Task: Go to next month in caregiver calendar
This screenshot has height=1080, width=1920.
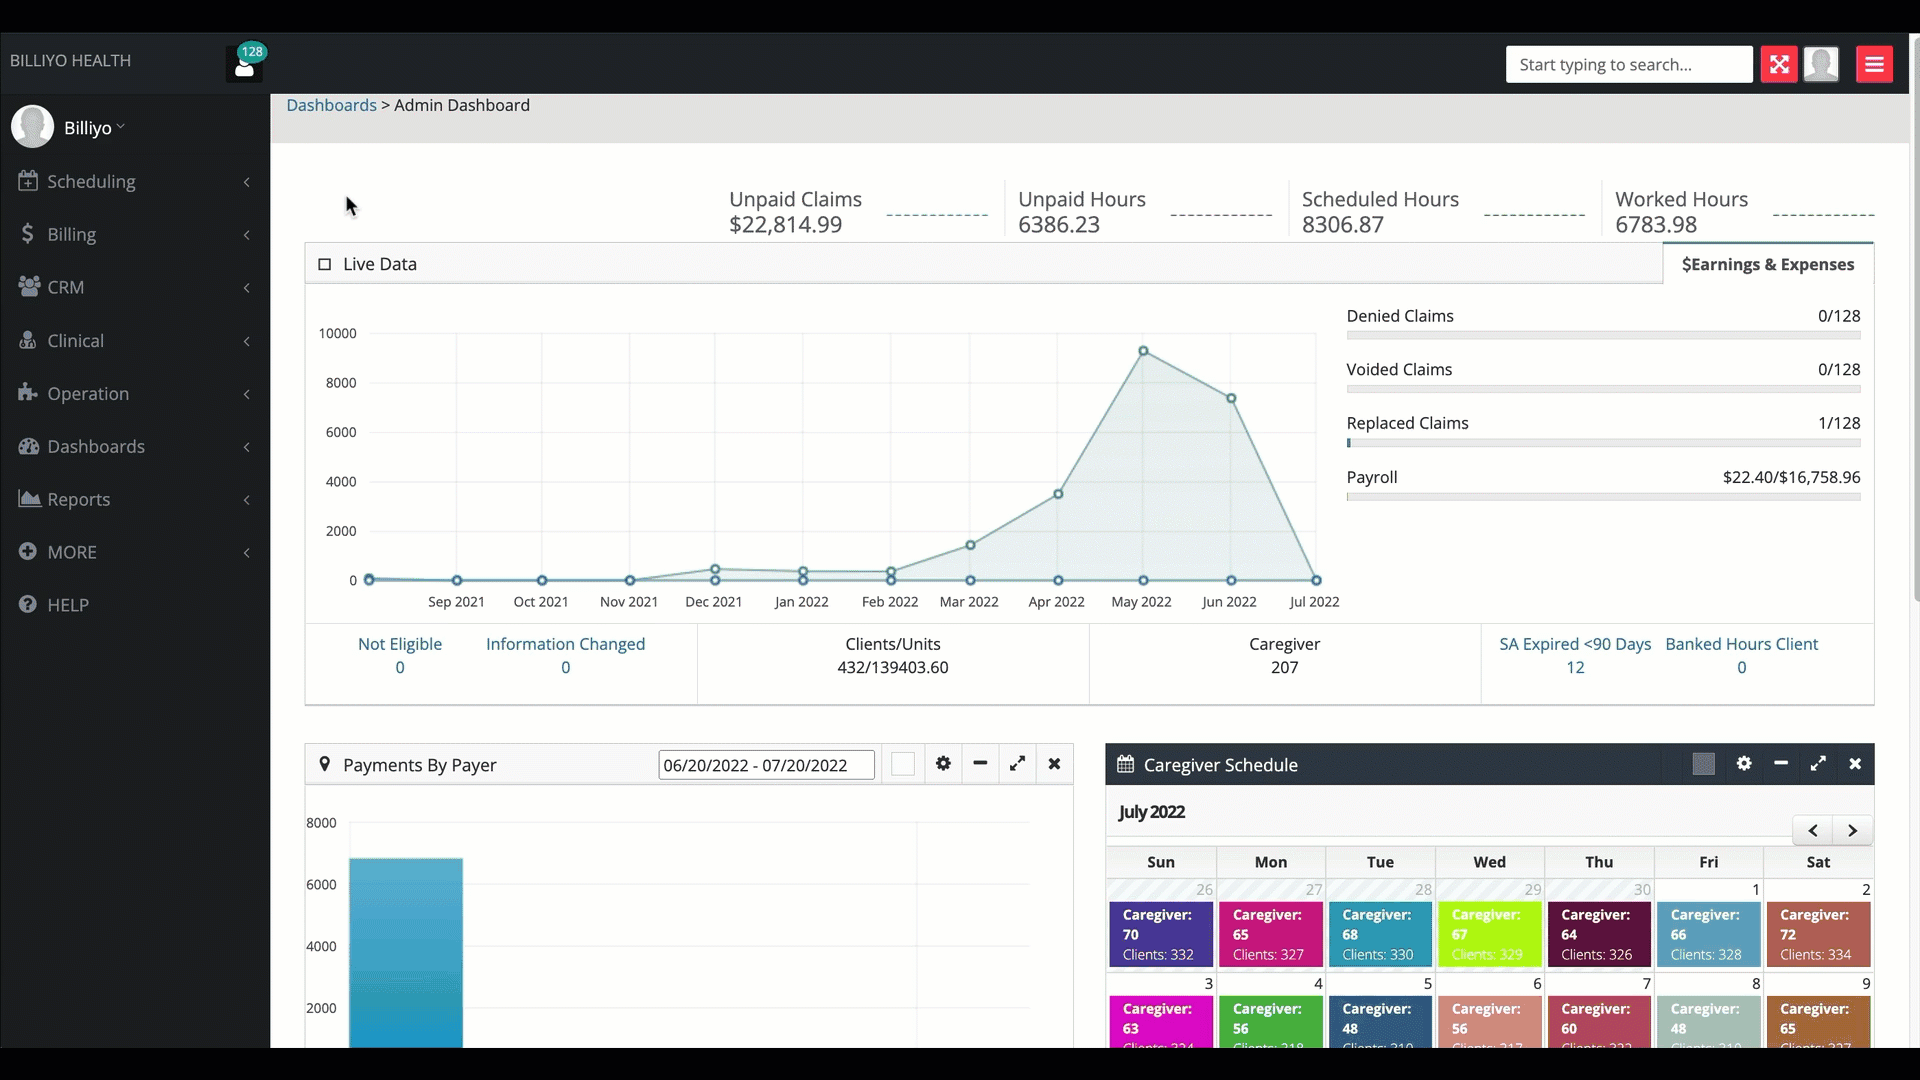Action: click(1852, 831)
